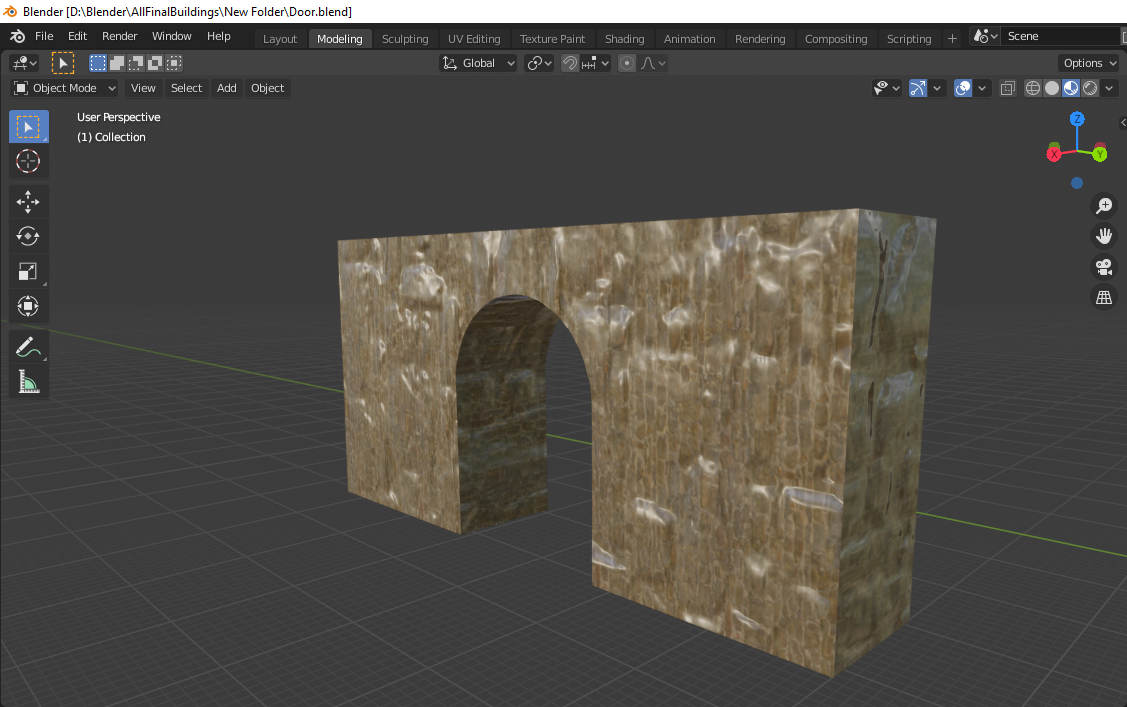Image resolution: width=1127 pixels, height=707 pixels.
Task: Switch to Wireframe viewport shading
Action: pyautogui.click(x=1033, y=88)
